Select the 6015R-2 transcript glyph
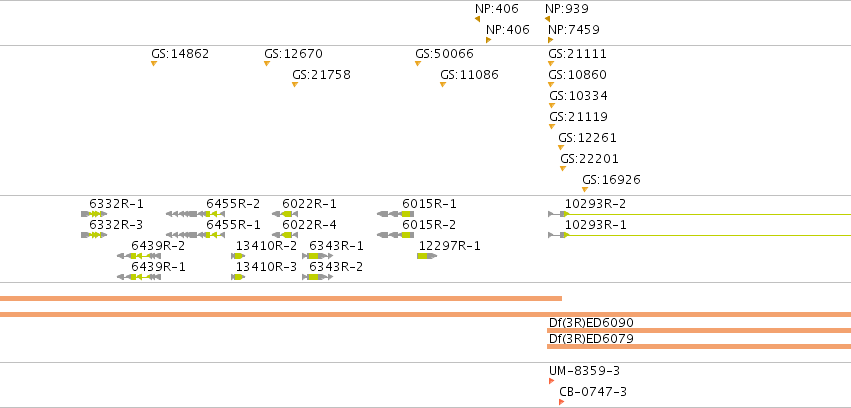The width and height of the screenshot is (851, 408). pos(396,235)
